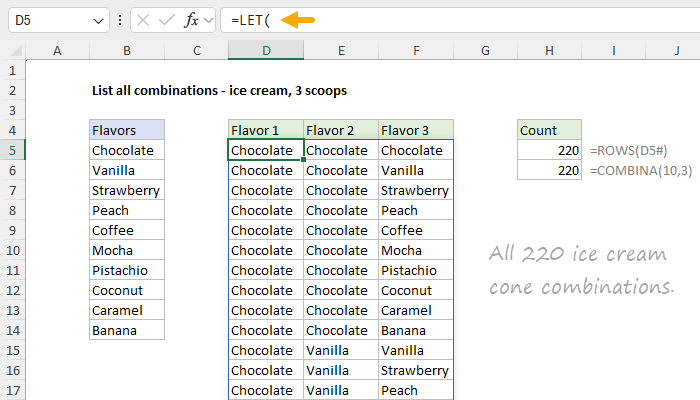Select 'Strawberry' in the Flavors list

click(x=127, y=191)
